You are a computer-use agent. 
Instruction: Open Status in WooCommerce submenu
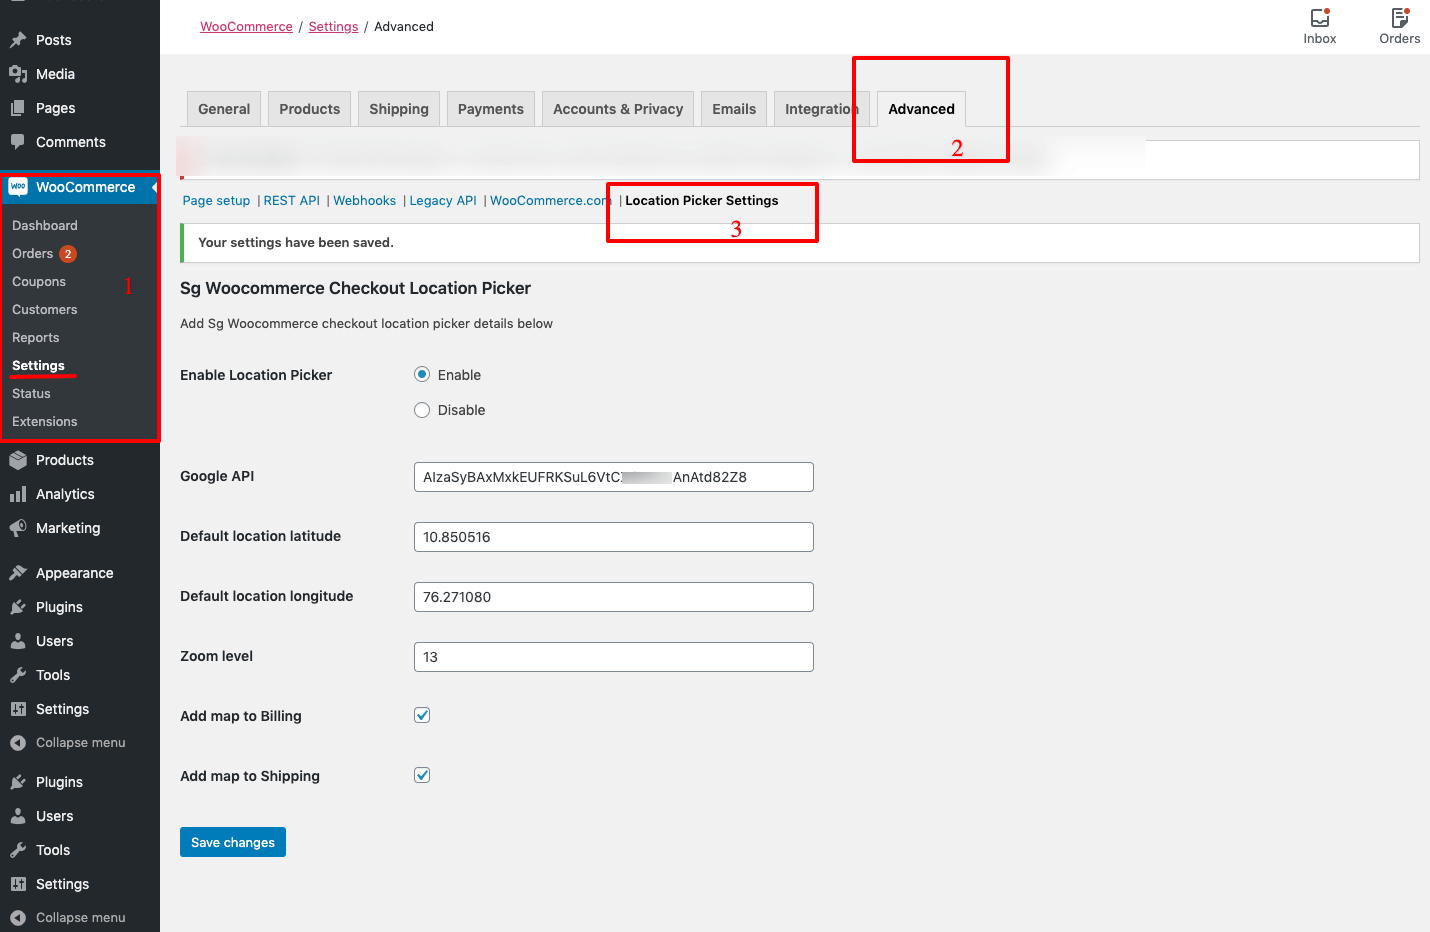point(31,394)
